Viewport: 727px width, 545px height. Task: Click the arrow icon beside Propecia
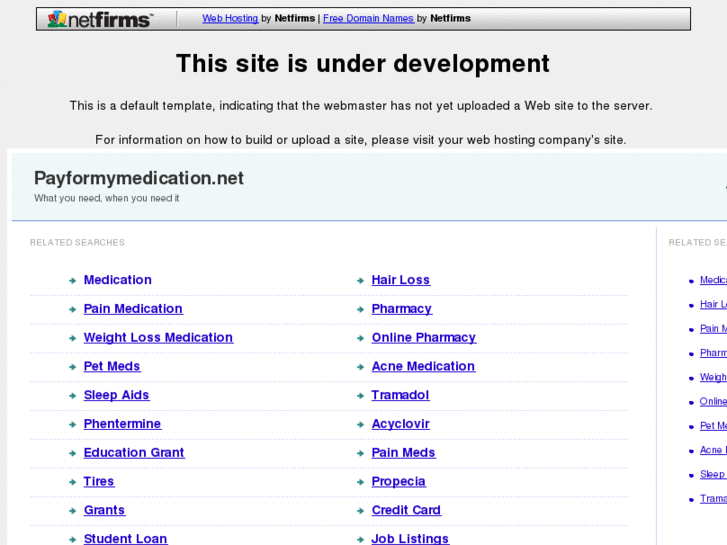(x=360, y=482)
